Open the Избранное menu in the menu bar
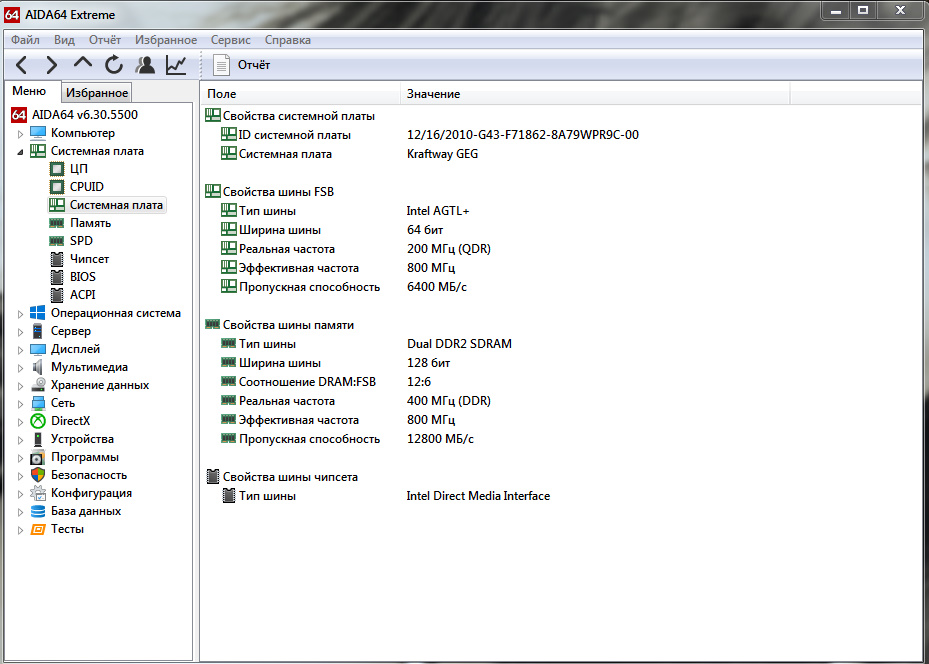The height and width of the screenshot is (664, 929). pyautogui.click(x=166, y=40)
